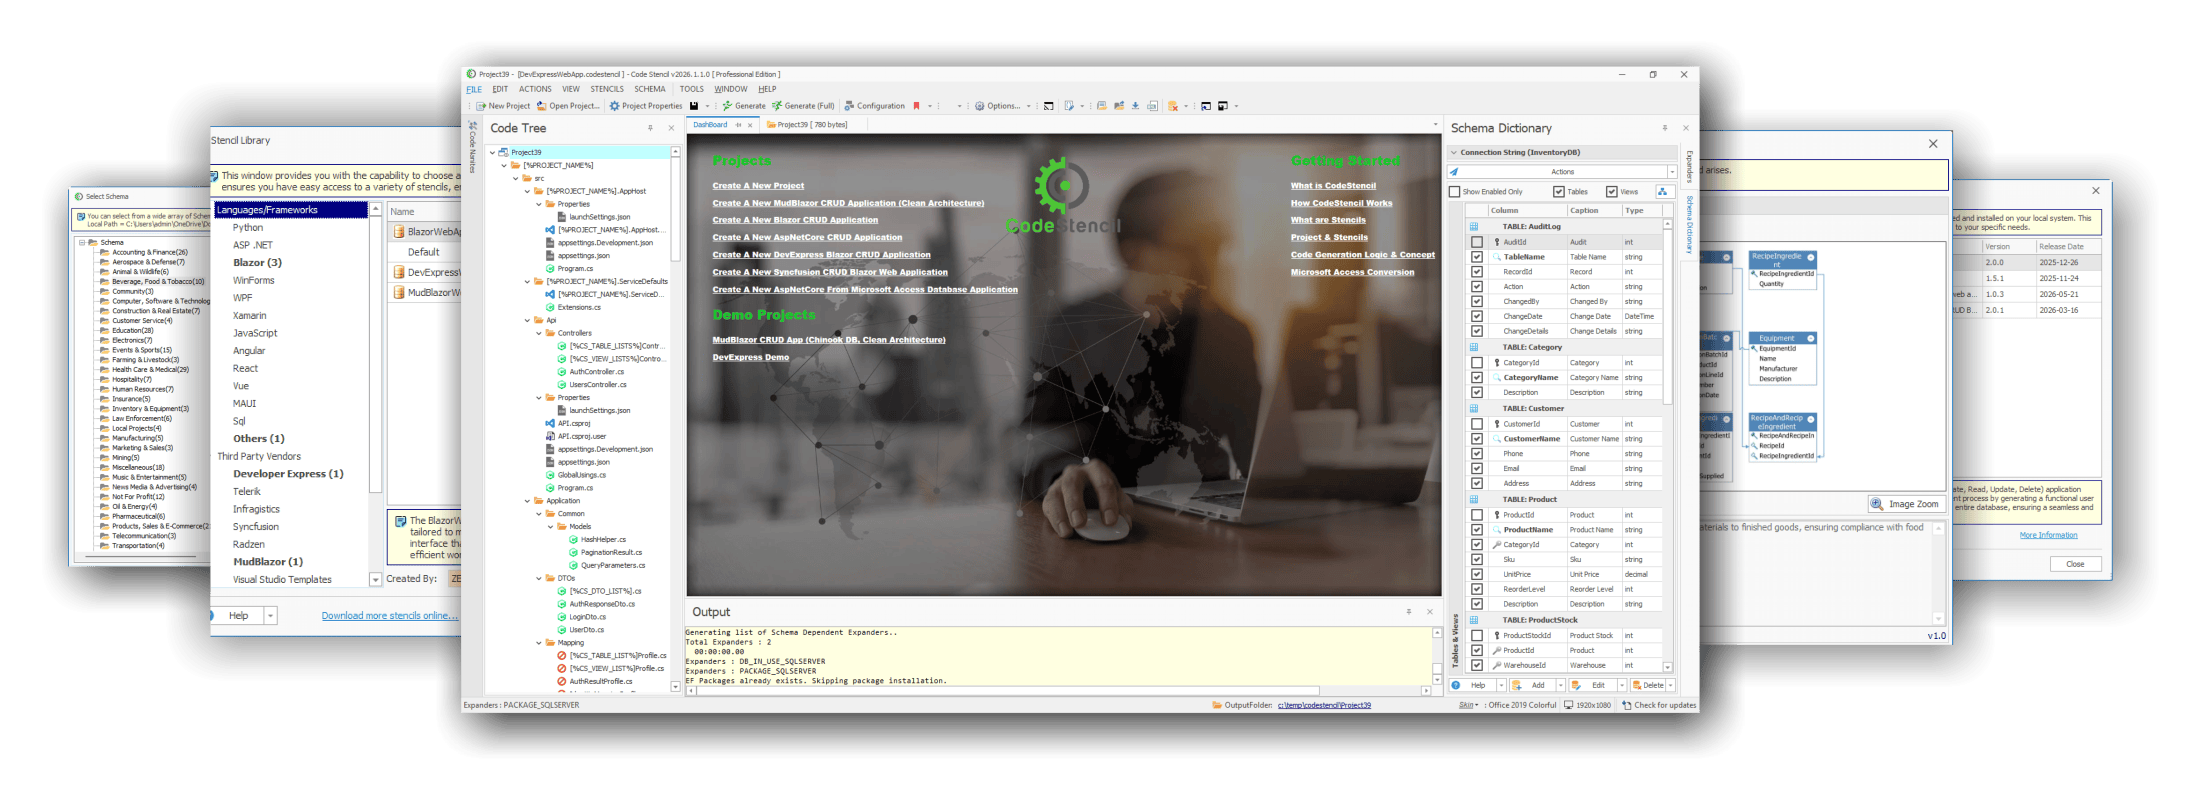The image size is (2203, 800).
Task: Open the DevExpress Demo project link
Action: coord(750,358)
